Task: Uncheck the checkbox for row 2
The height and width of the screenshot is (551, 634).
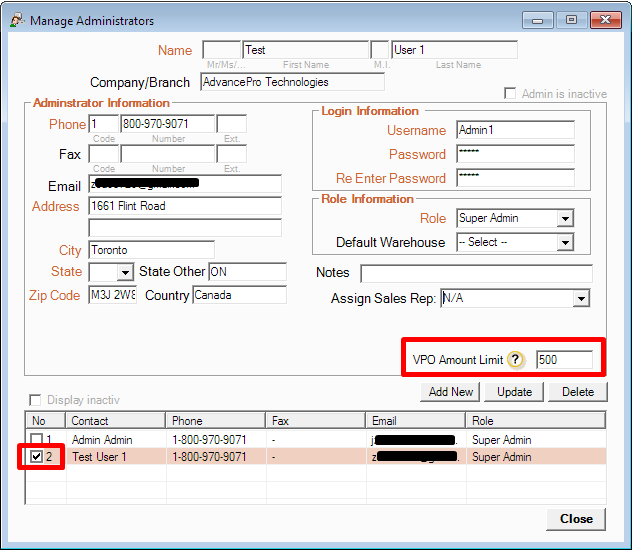Action: point(36,457)
